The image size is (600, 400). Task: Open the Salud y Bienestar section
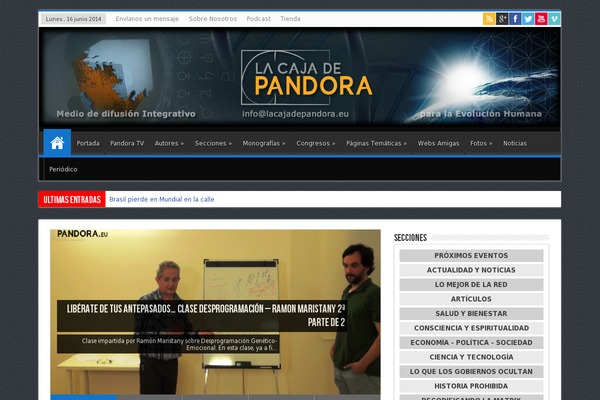point(471,313)
